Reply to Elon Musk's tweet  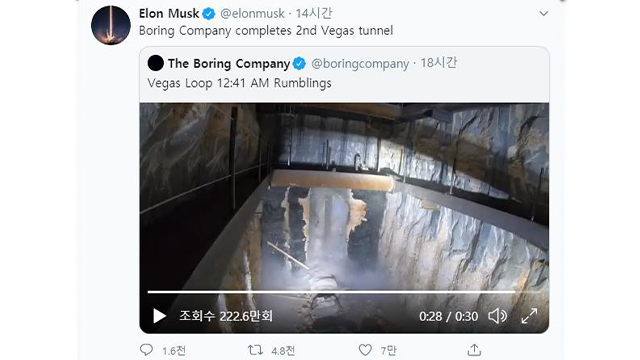point(146,350)
